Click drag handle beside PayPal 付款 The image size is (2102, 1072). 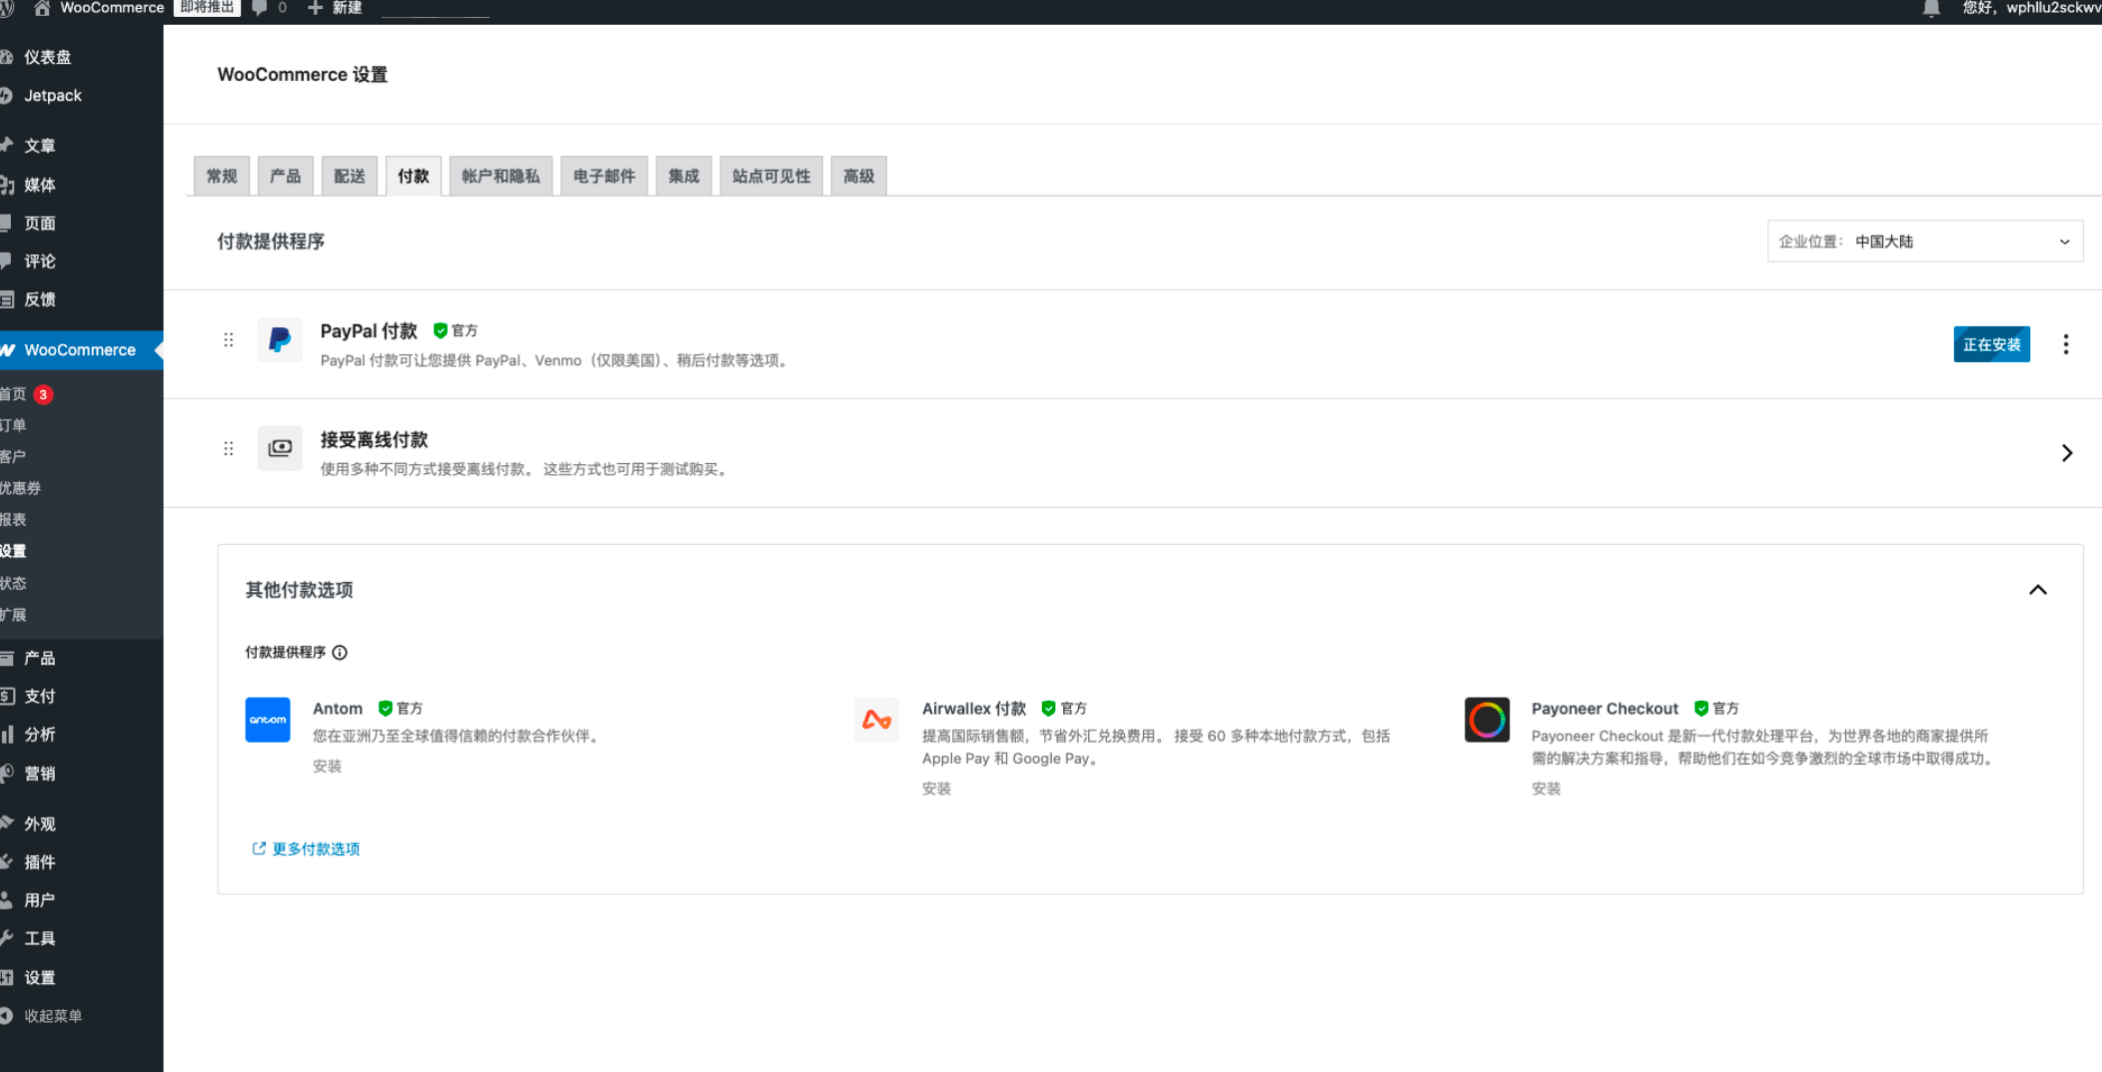tap(228, 340)
